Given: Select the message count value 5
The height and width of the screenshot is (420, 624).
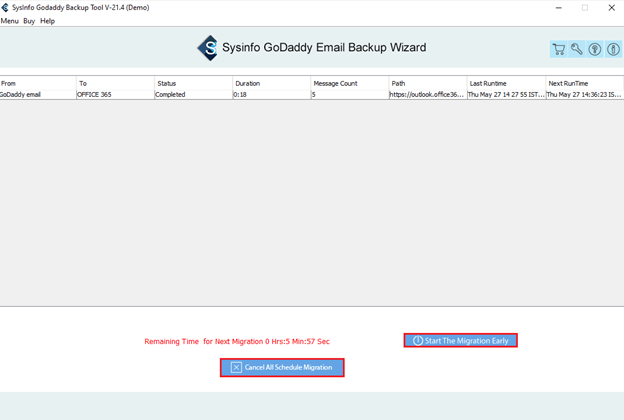Looking at the screenshot, I should (349, 95).
